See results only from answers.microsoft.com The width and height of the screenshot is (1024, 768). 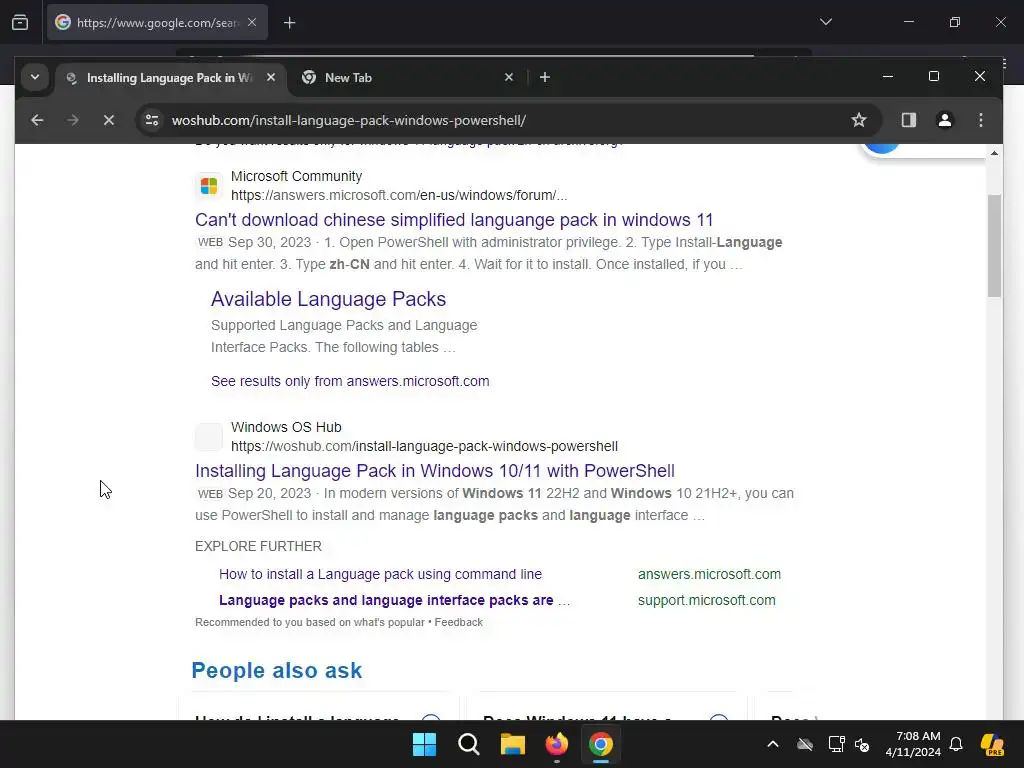pos(350,381)
